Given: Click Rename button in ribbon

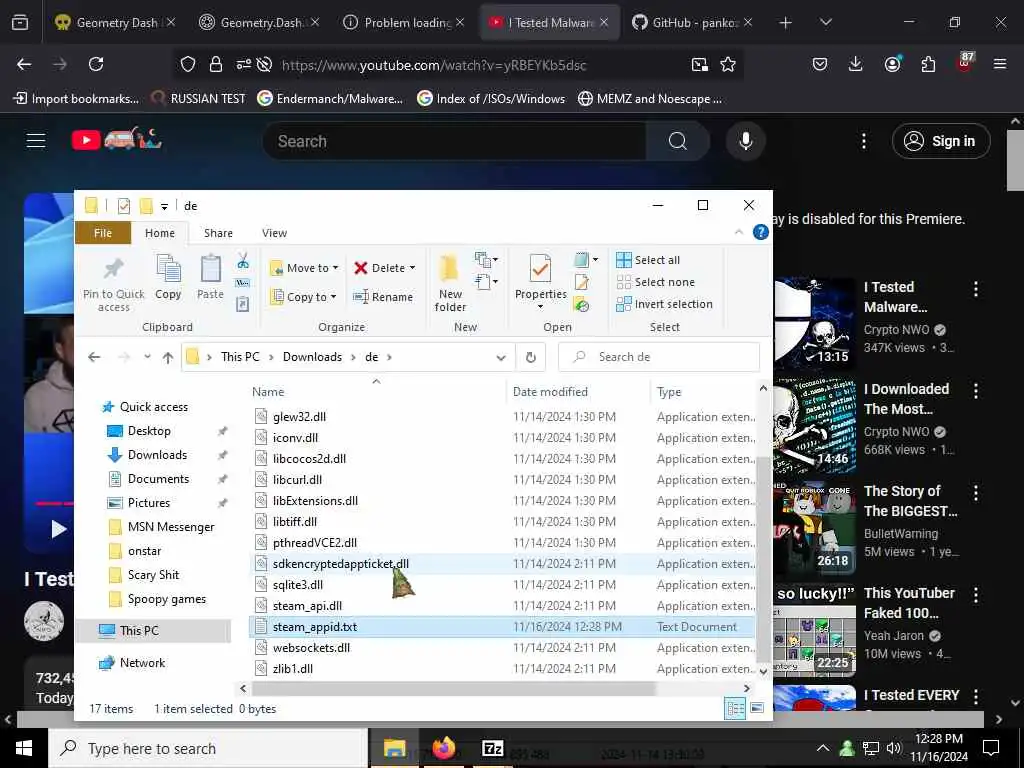Looking at the screenshot, I should tap(383, 297).
